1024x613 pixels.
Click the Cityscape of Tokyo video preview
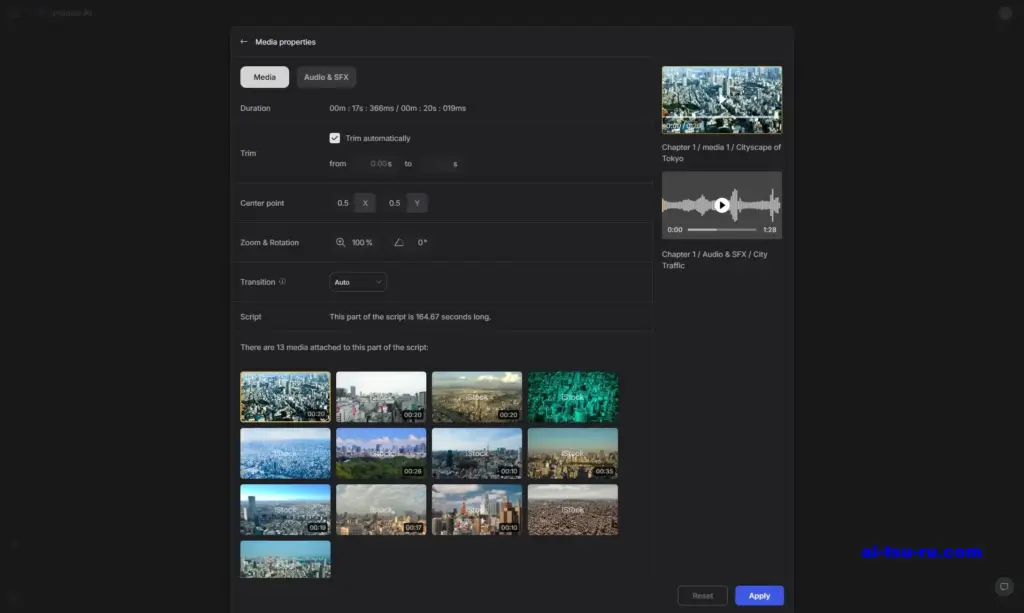[x=722, y=100]
